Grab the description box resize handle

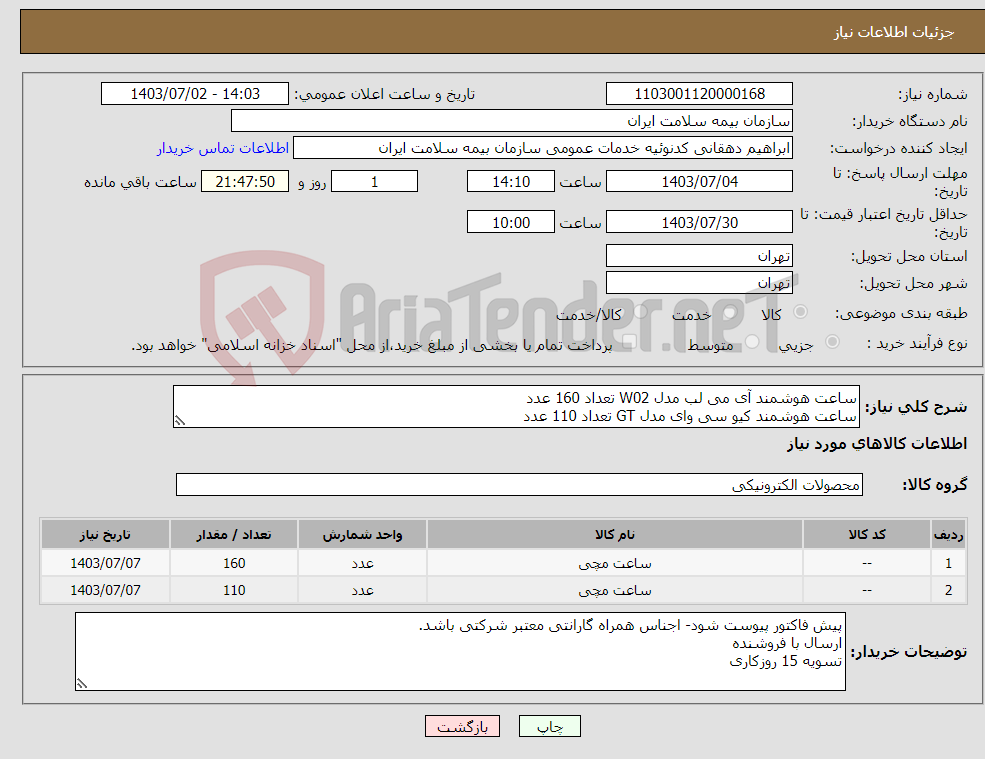180,422
